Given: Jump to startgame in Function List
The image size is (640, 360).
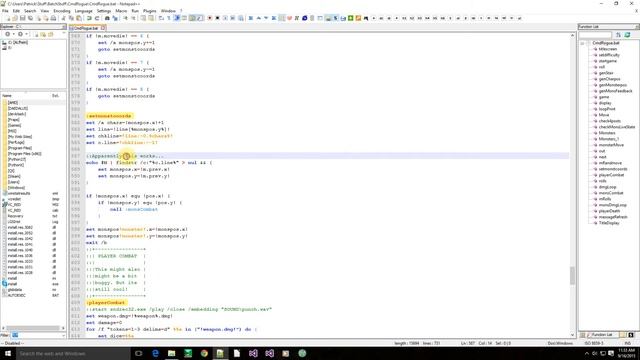Looking at the screenshot, I should click(607, 61).
